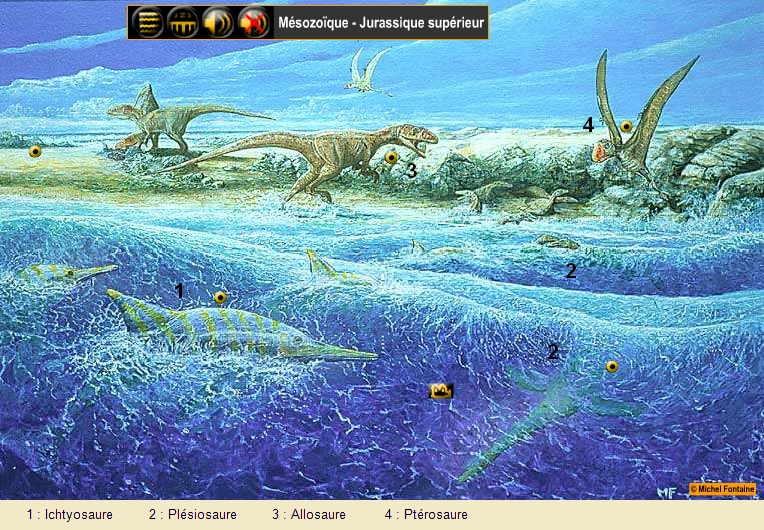Open the numbered timeline scale icon
This screenshot has height=530, width=764.
coord(183,22)
